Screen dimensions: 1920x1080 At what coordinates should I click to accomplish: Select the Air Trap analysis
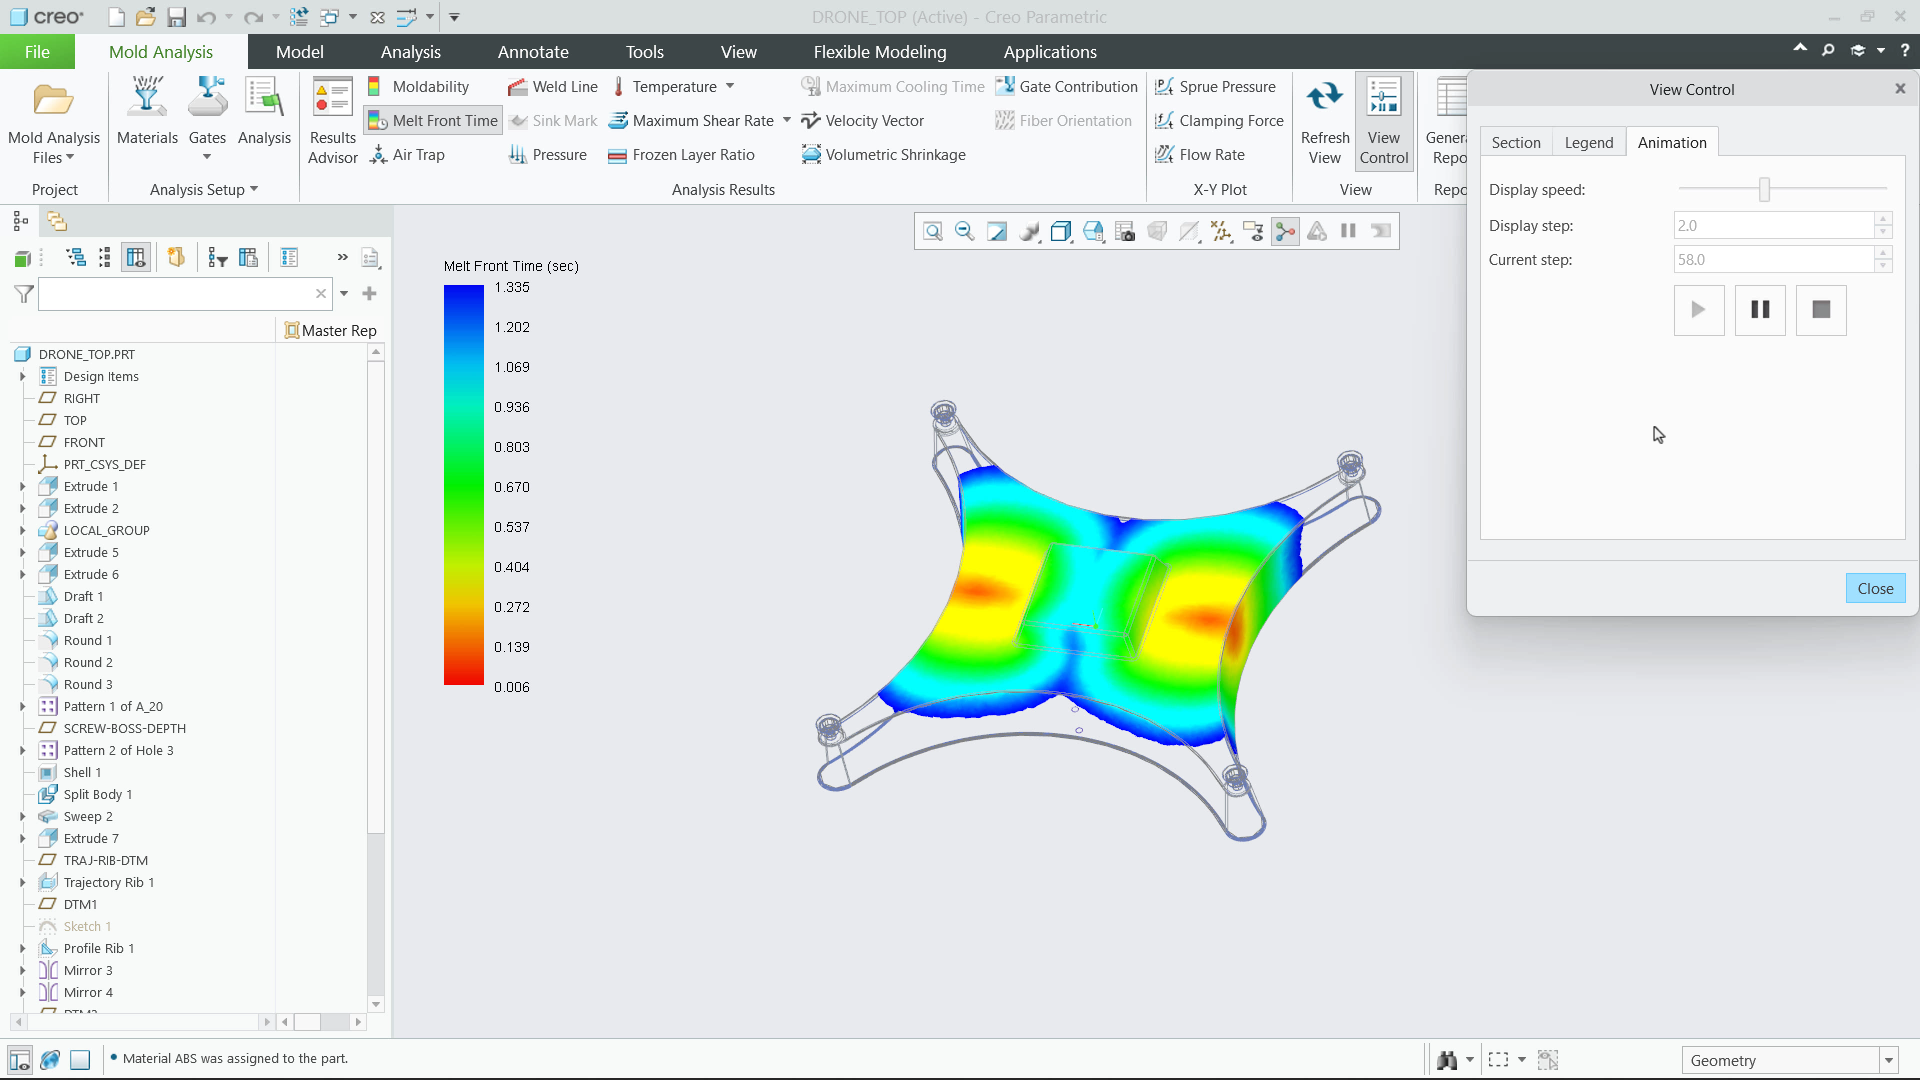[x=408, y=155]
